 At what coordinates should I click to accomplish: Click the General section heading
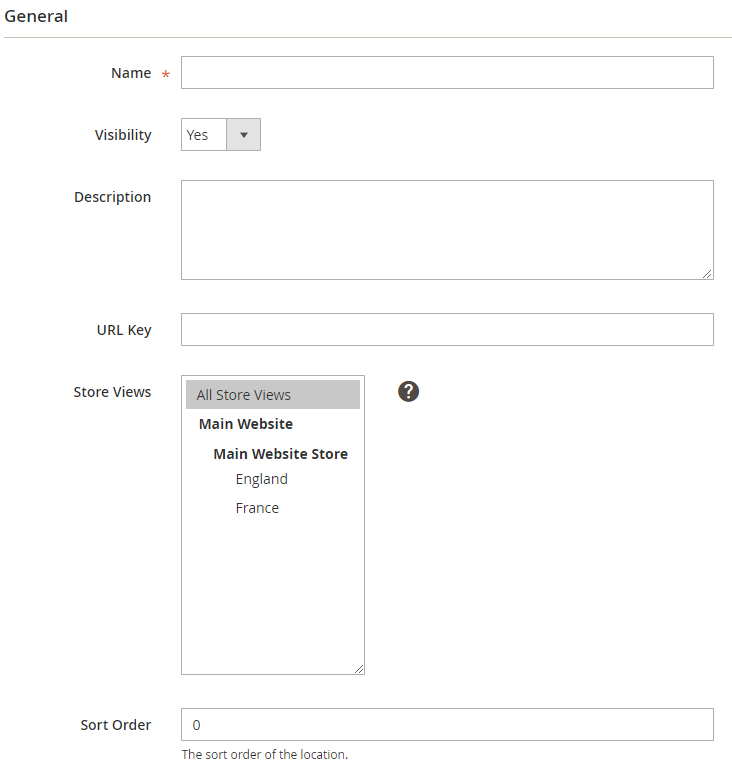tap(37, 16)
